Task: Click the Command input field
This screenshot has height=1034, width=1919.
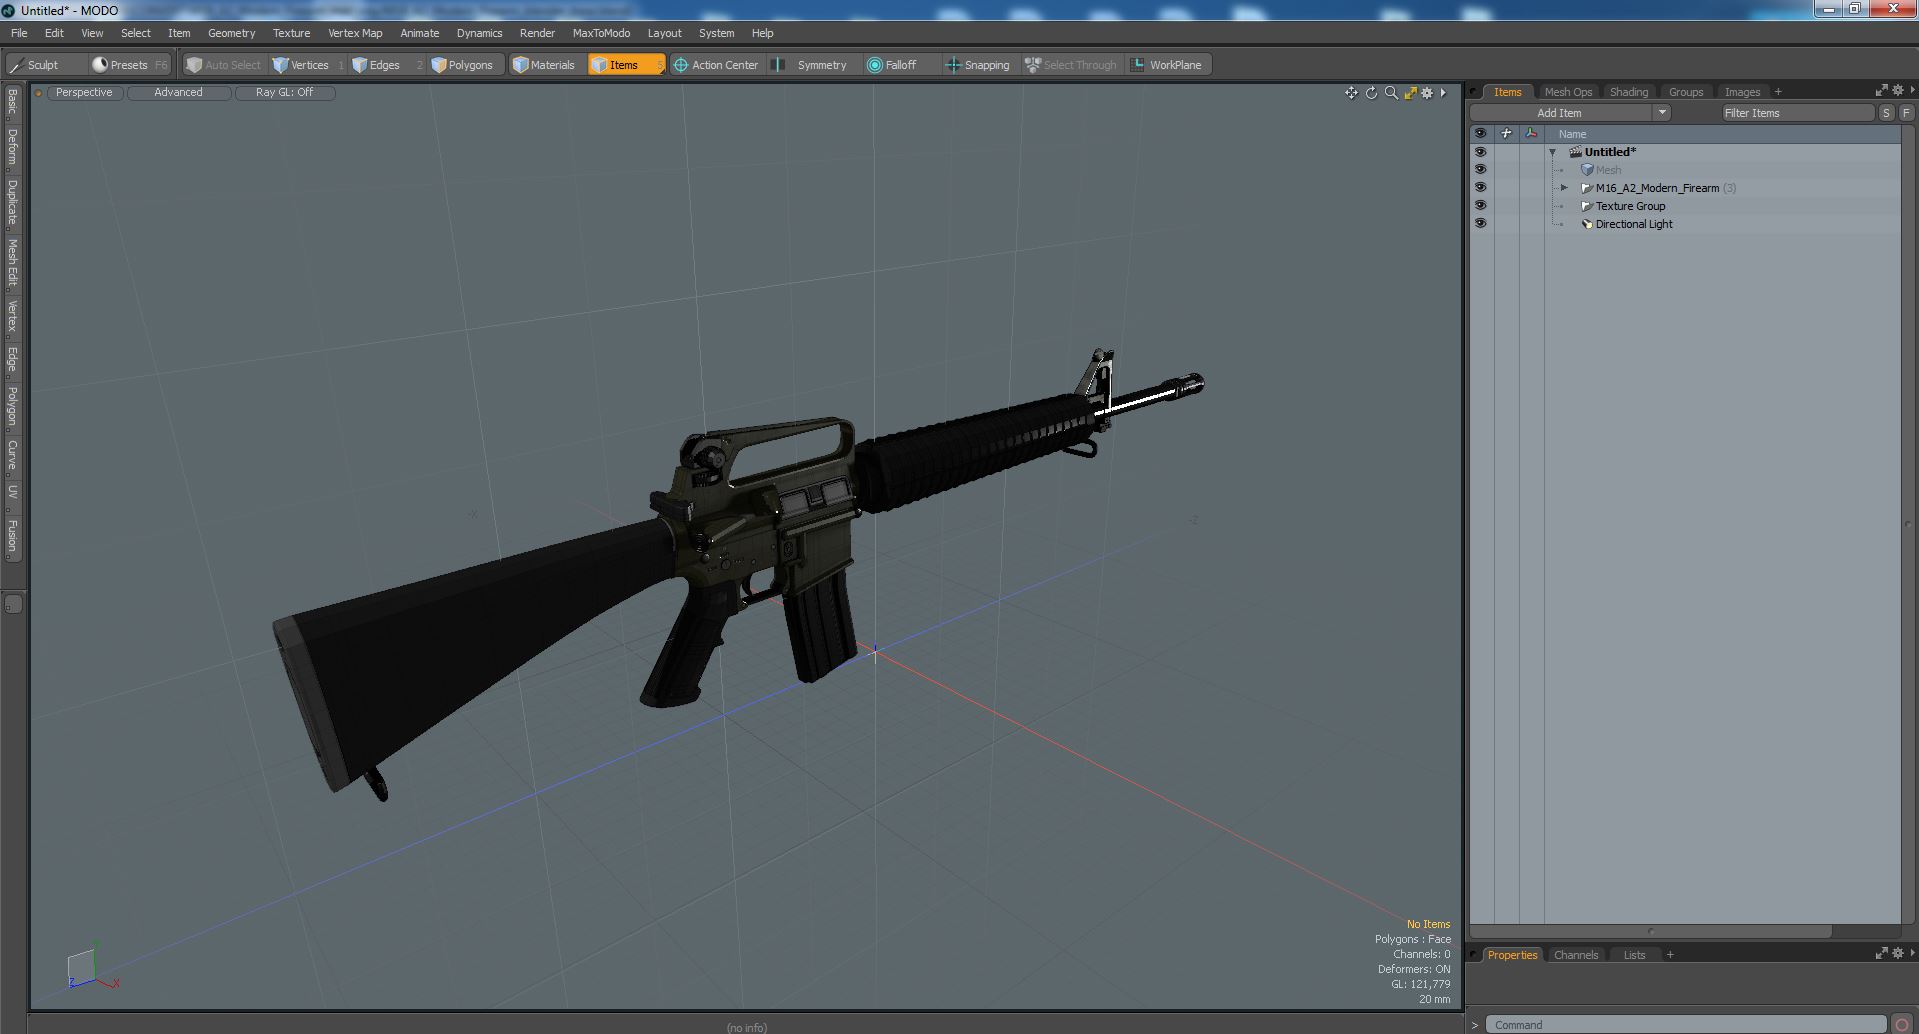Action: (x=1685, y=1025)
